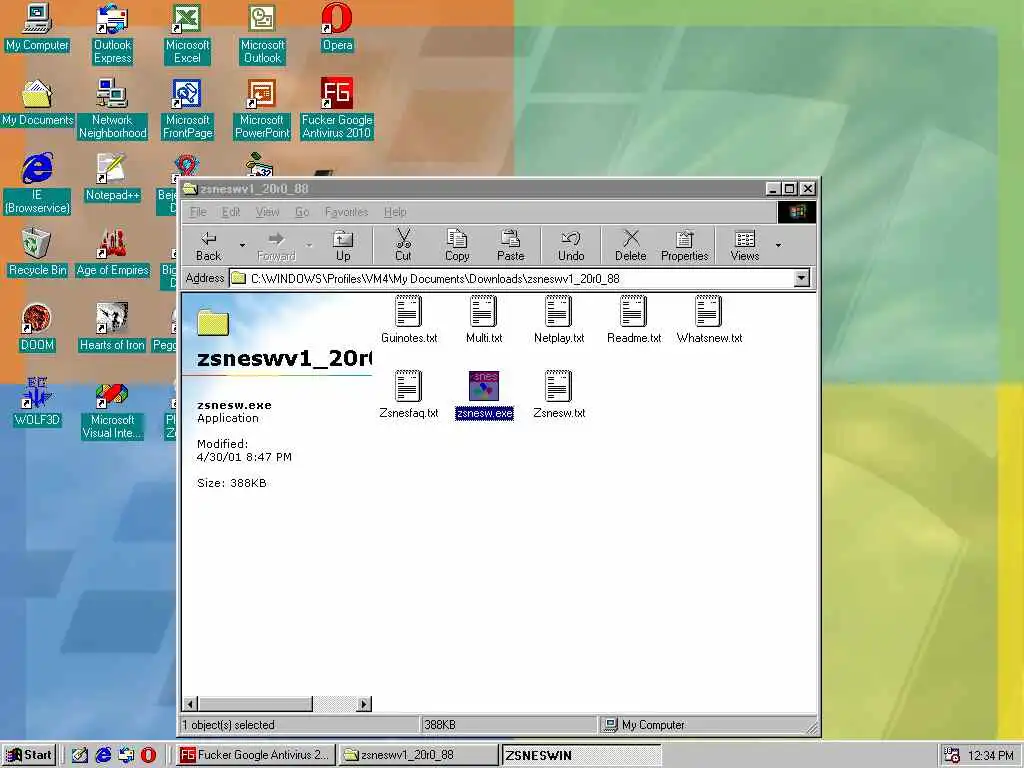Select WOLF3D desktop shortcut
Viewport: 1024px width, 768px height.
pos(37,403)
